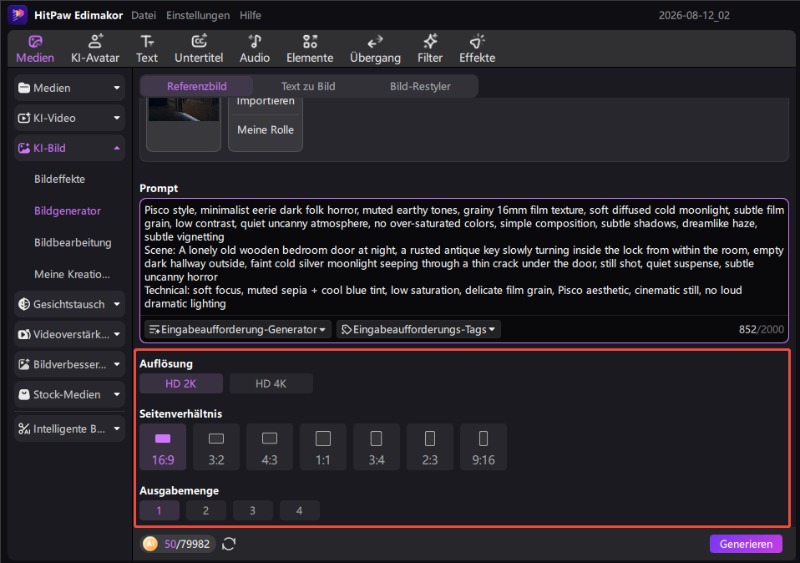Image resolution: width=800 pixels, height=563 pixels.
Task: Click the Importieren button
Action: pos(265,101)
